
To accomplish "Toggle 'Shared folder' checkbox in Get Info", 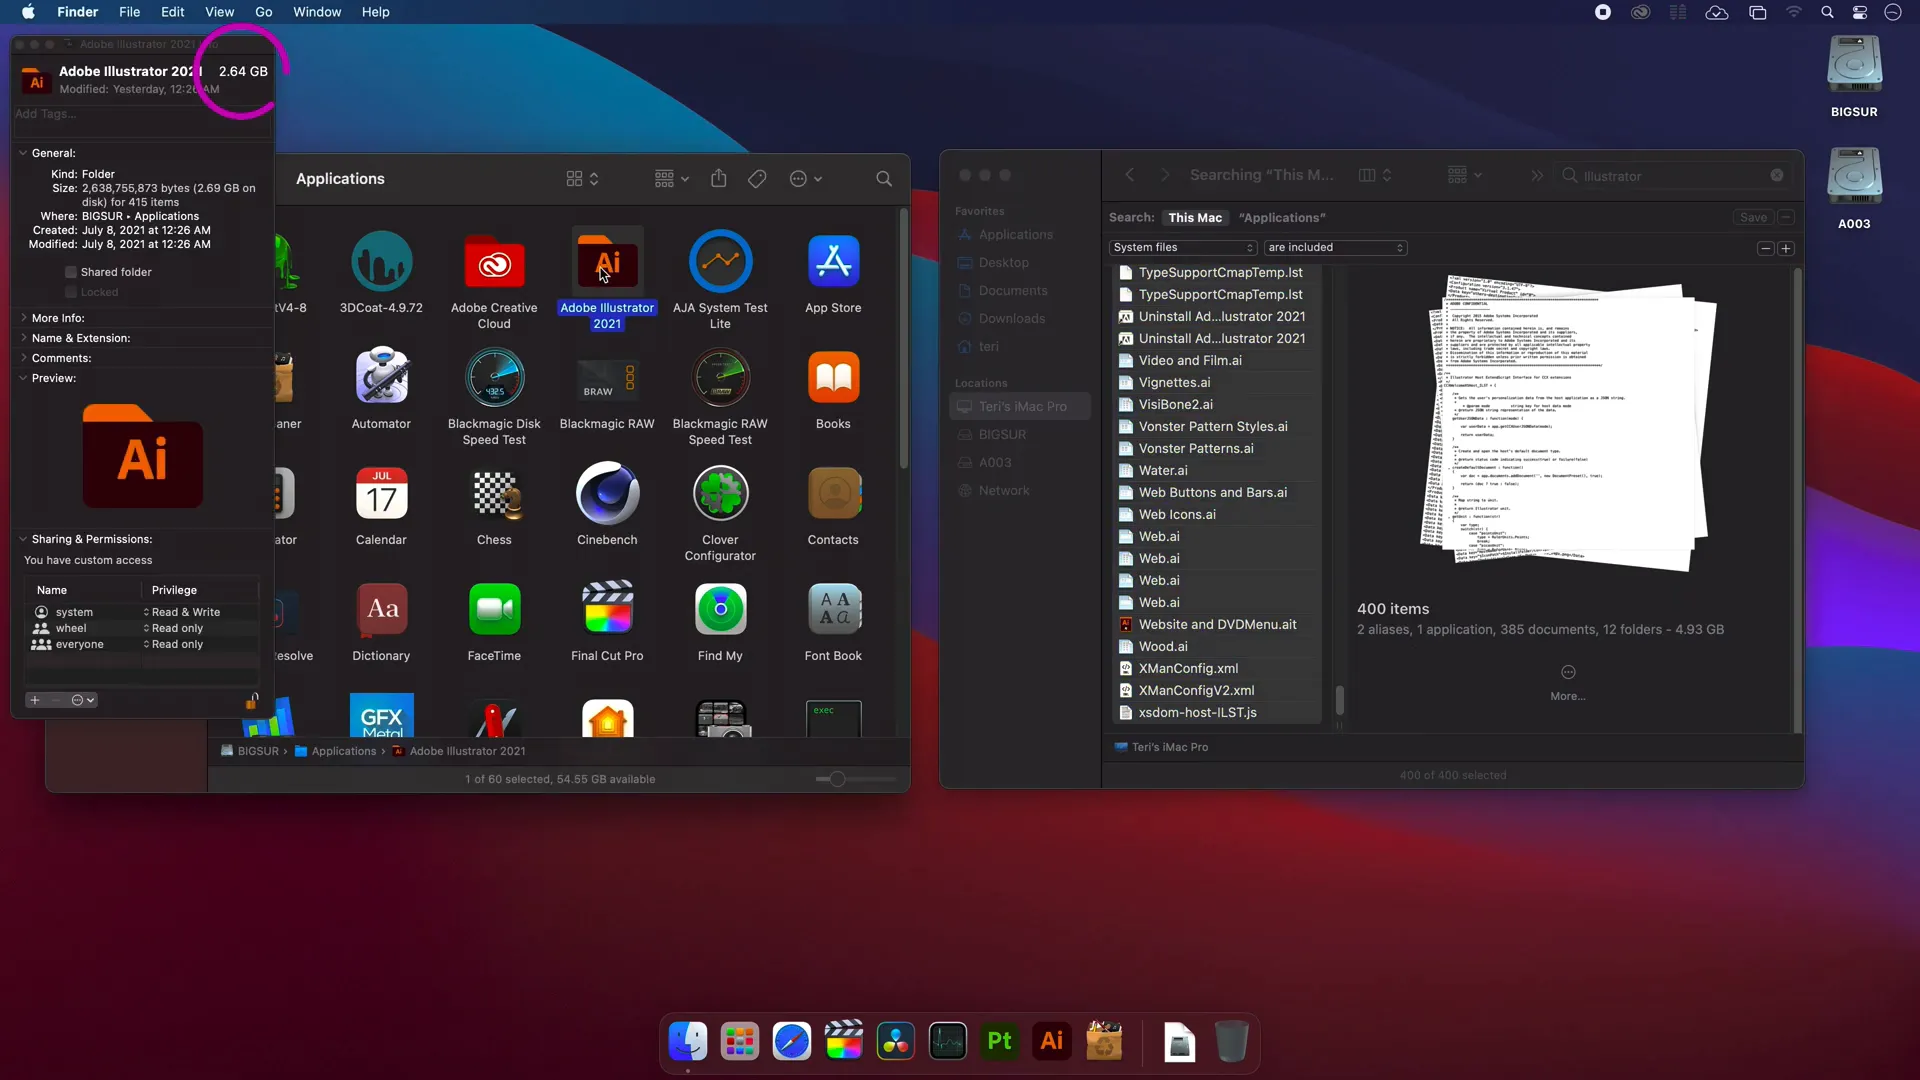I will click(x=71, y=272).
